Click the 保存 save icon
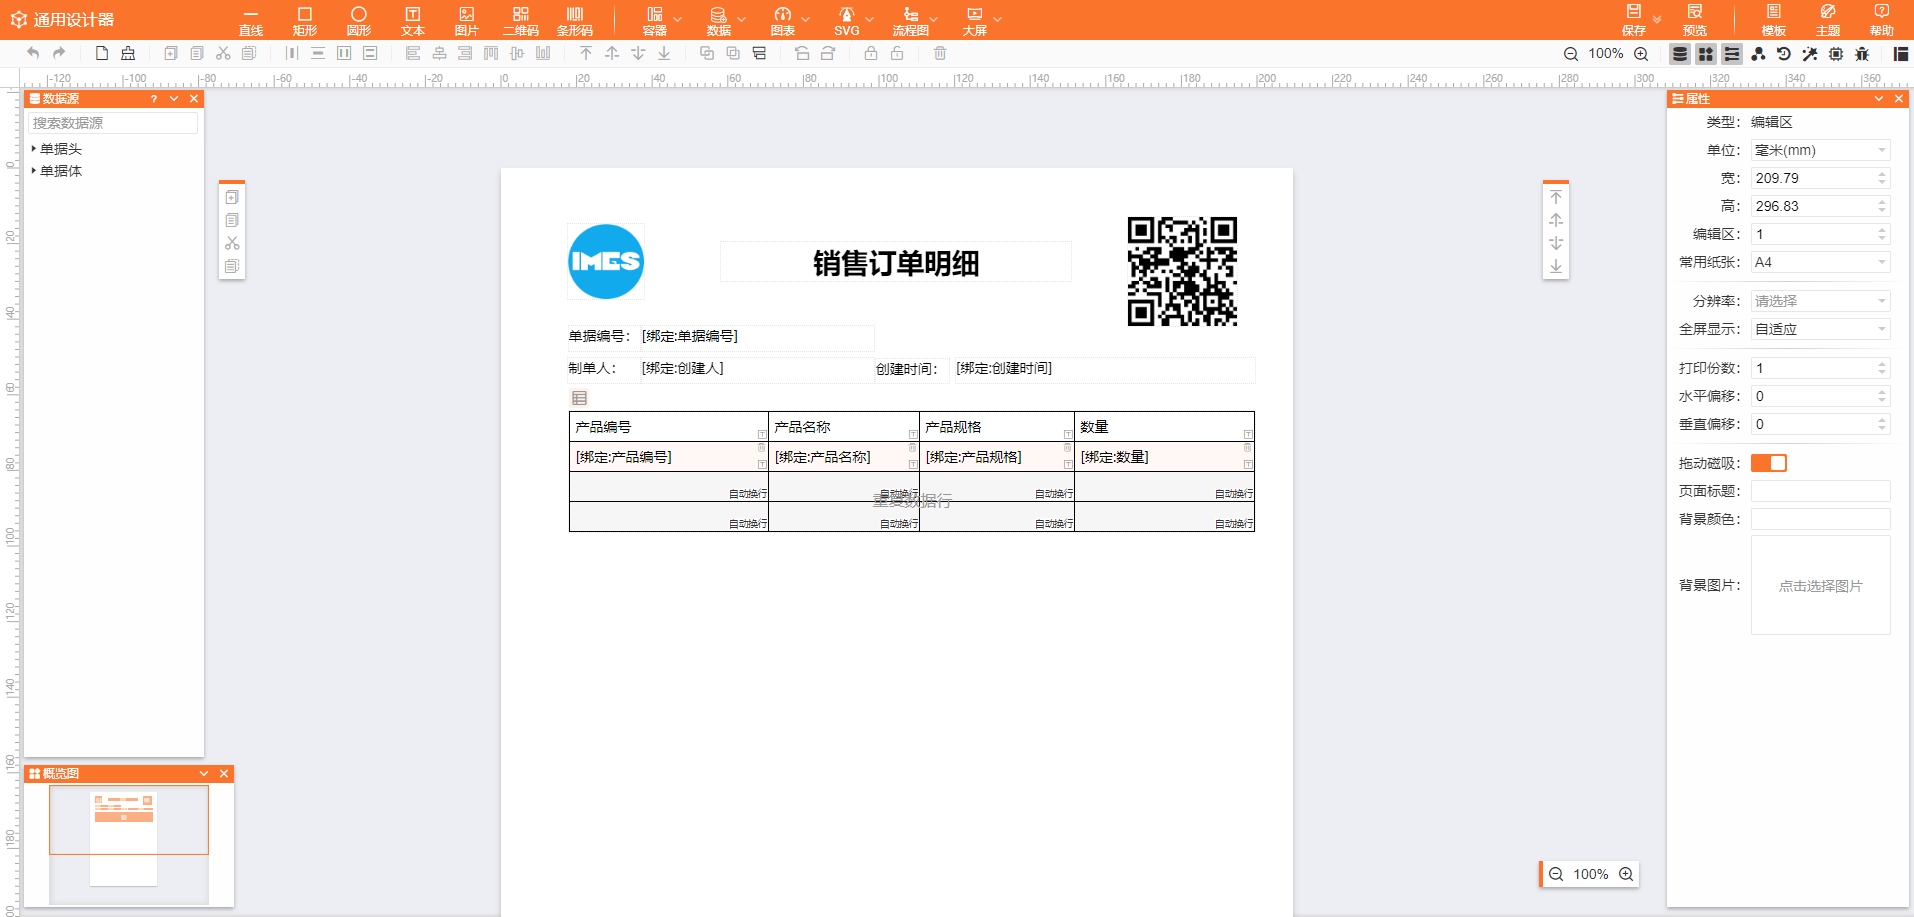The width and height of the screenshot is (1914, 917). [x=1633, y=20]
